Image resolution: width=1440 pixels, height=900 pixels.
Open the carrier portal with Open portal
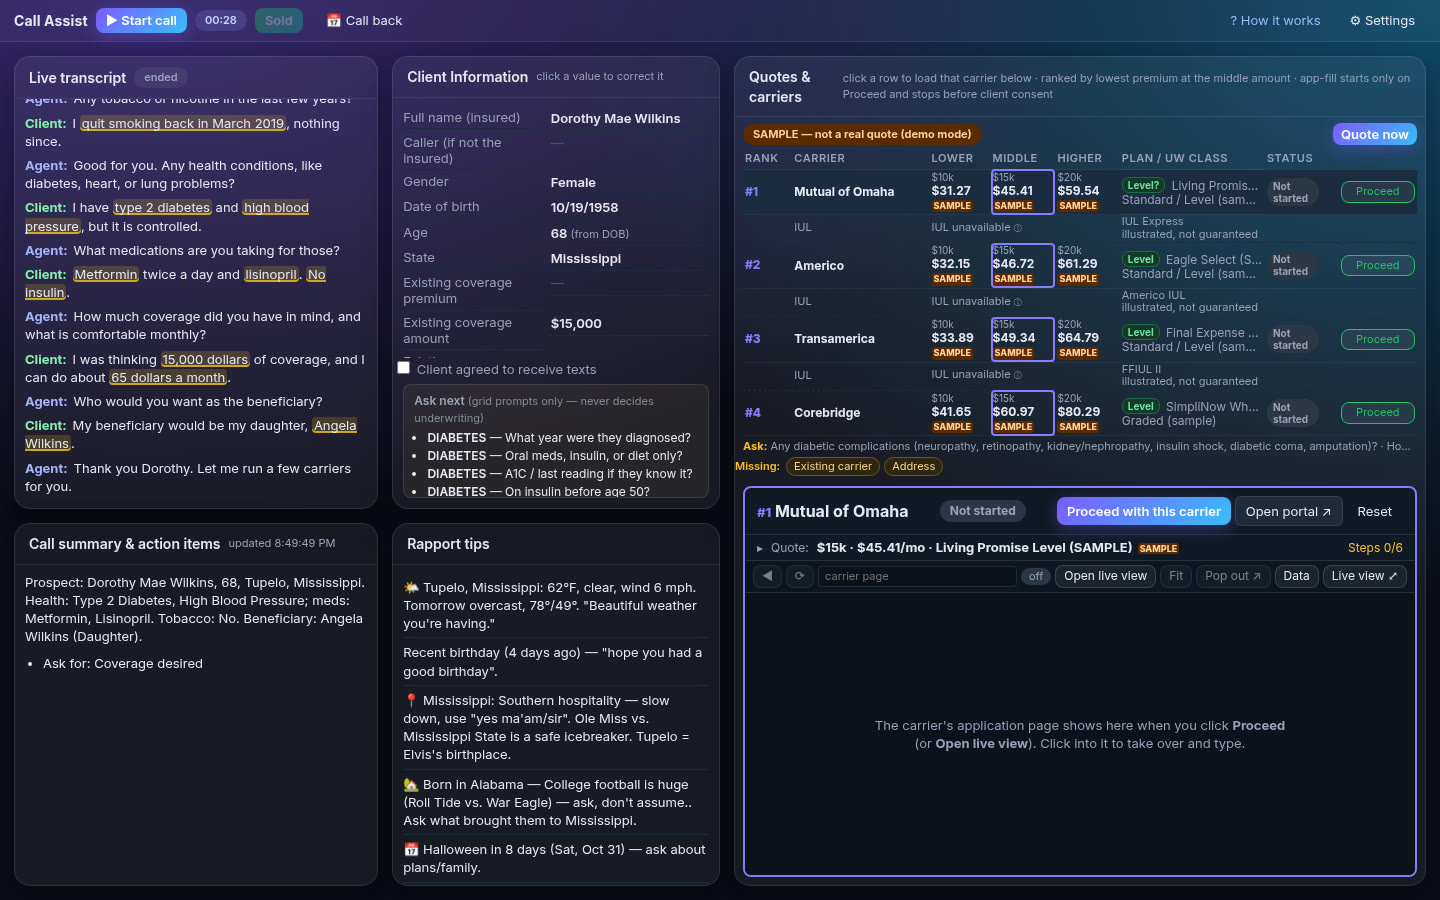(1288, 511)
